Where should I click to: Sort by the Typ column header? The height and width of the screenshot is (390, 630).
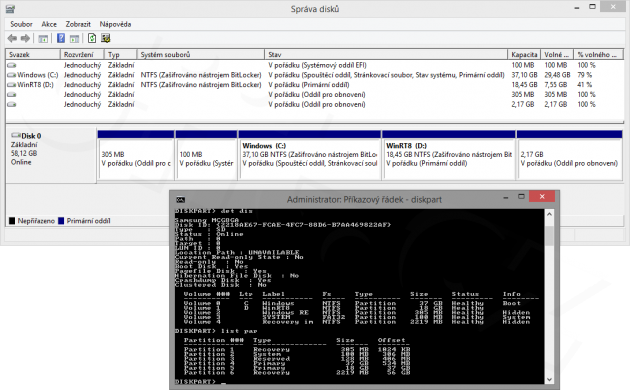(121, 55)
